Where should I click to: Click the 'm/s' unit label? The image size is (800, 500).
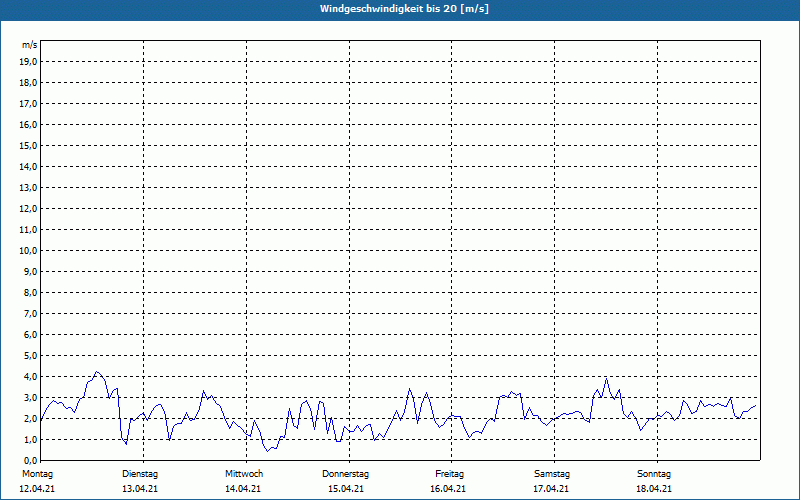point(30,45)
